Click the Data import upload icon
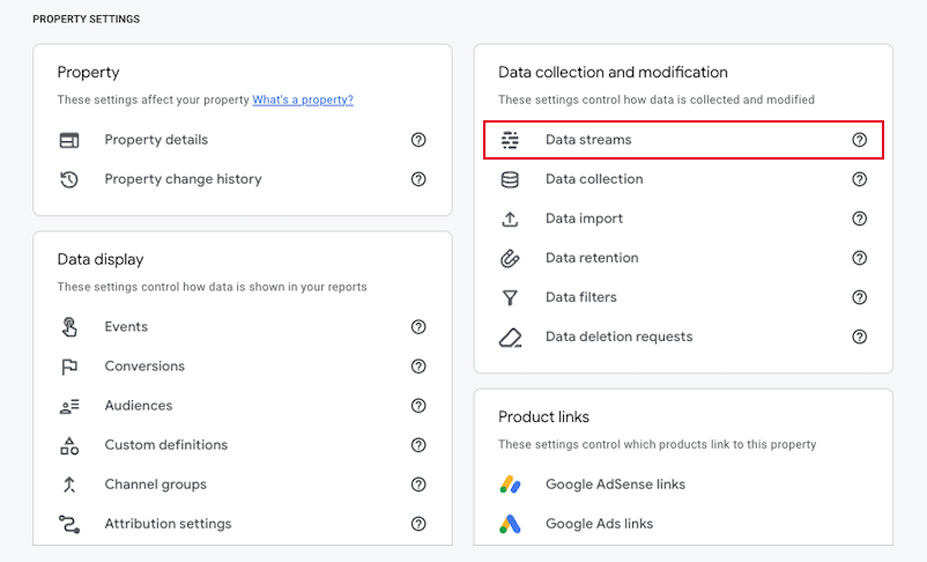 [510, 219]
